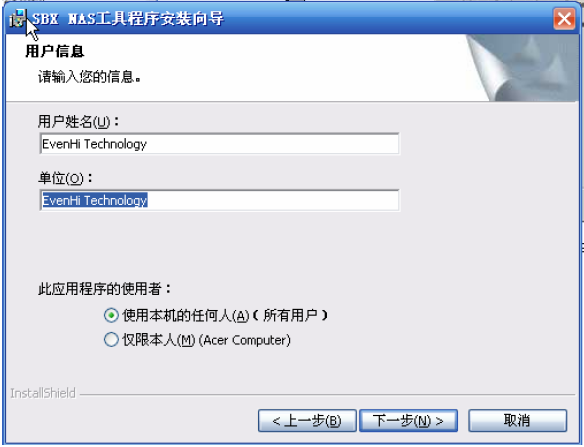Click the 用户信息 header text
The width and height of the screenshot is (584, 447).
coord(55,51)
